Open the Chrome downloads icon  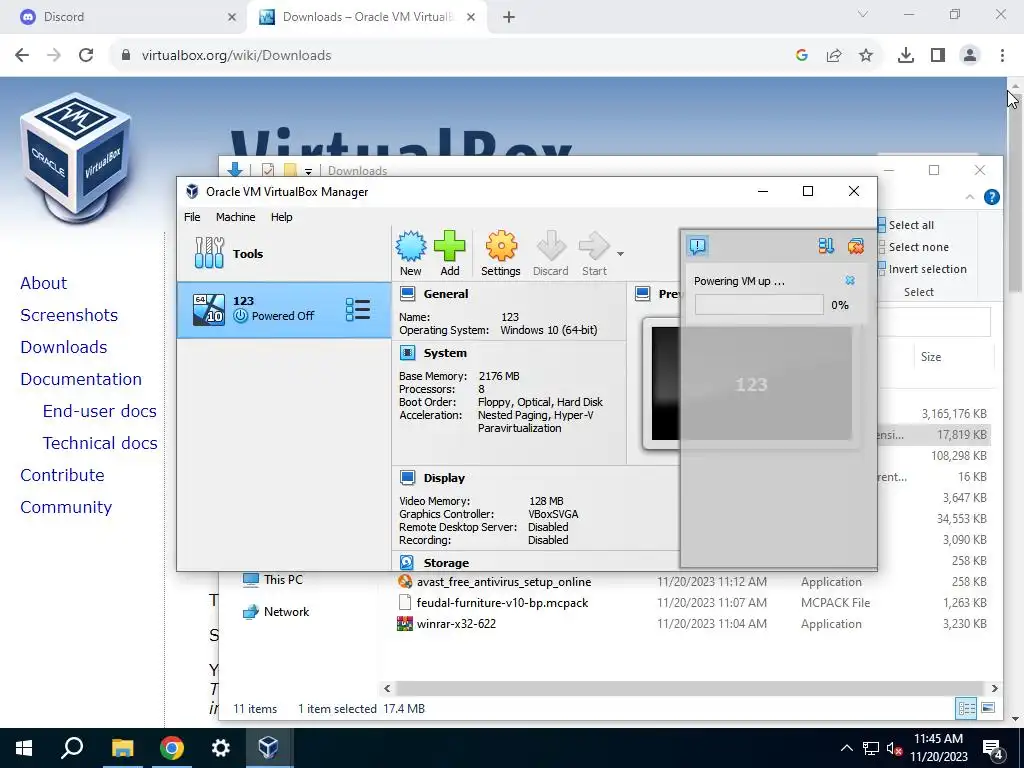pos(905,56)
